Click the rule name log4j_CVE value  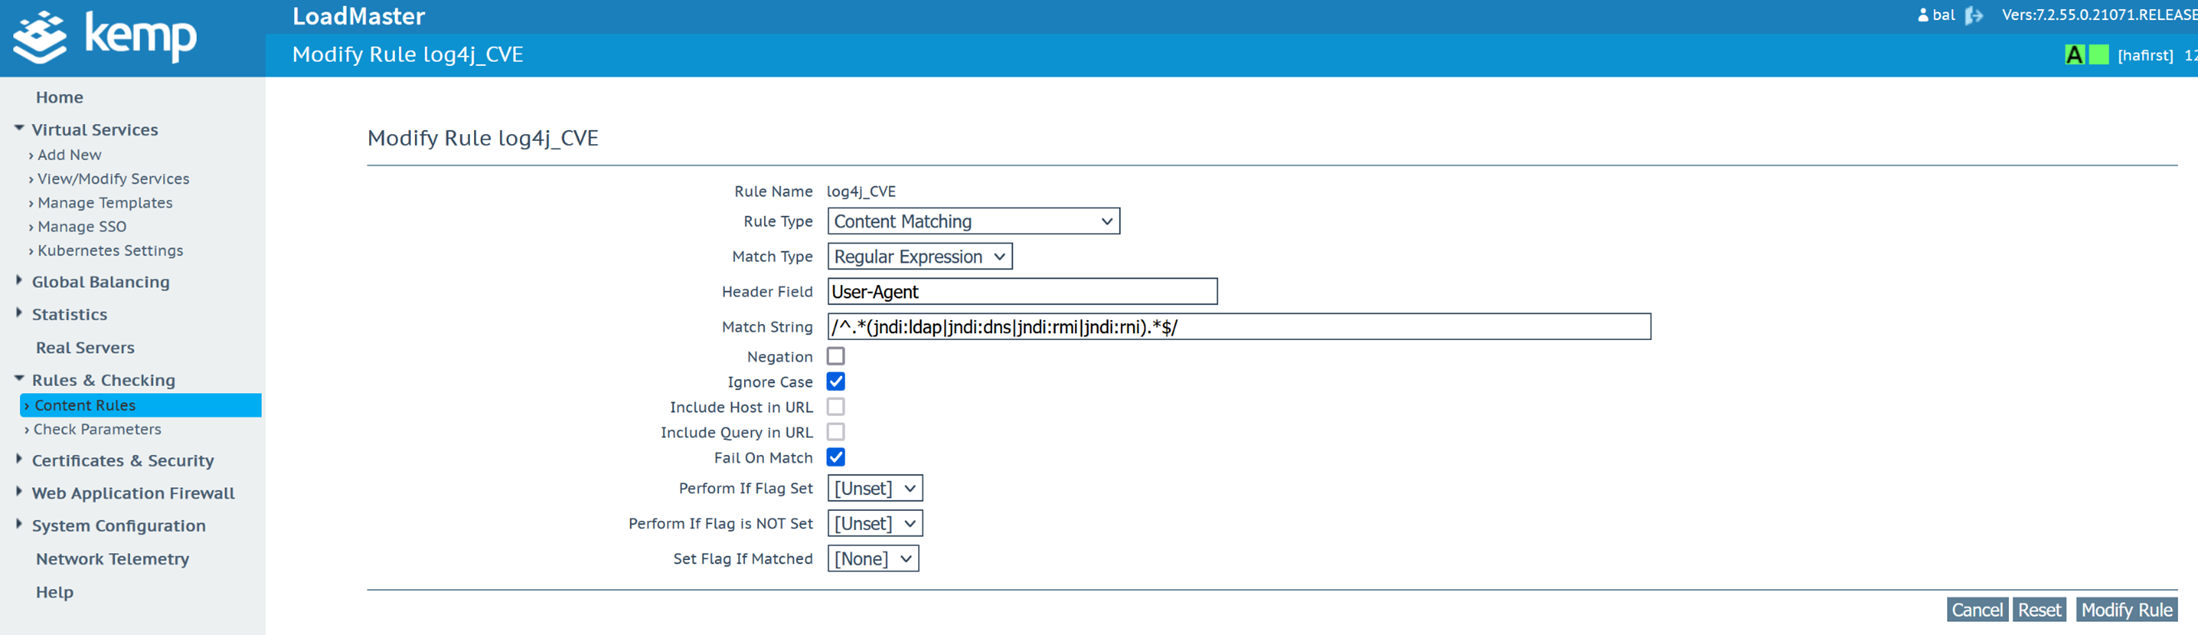click(861, 191)
